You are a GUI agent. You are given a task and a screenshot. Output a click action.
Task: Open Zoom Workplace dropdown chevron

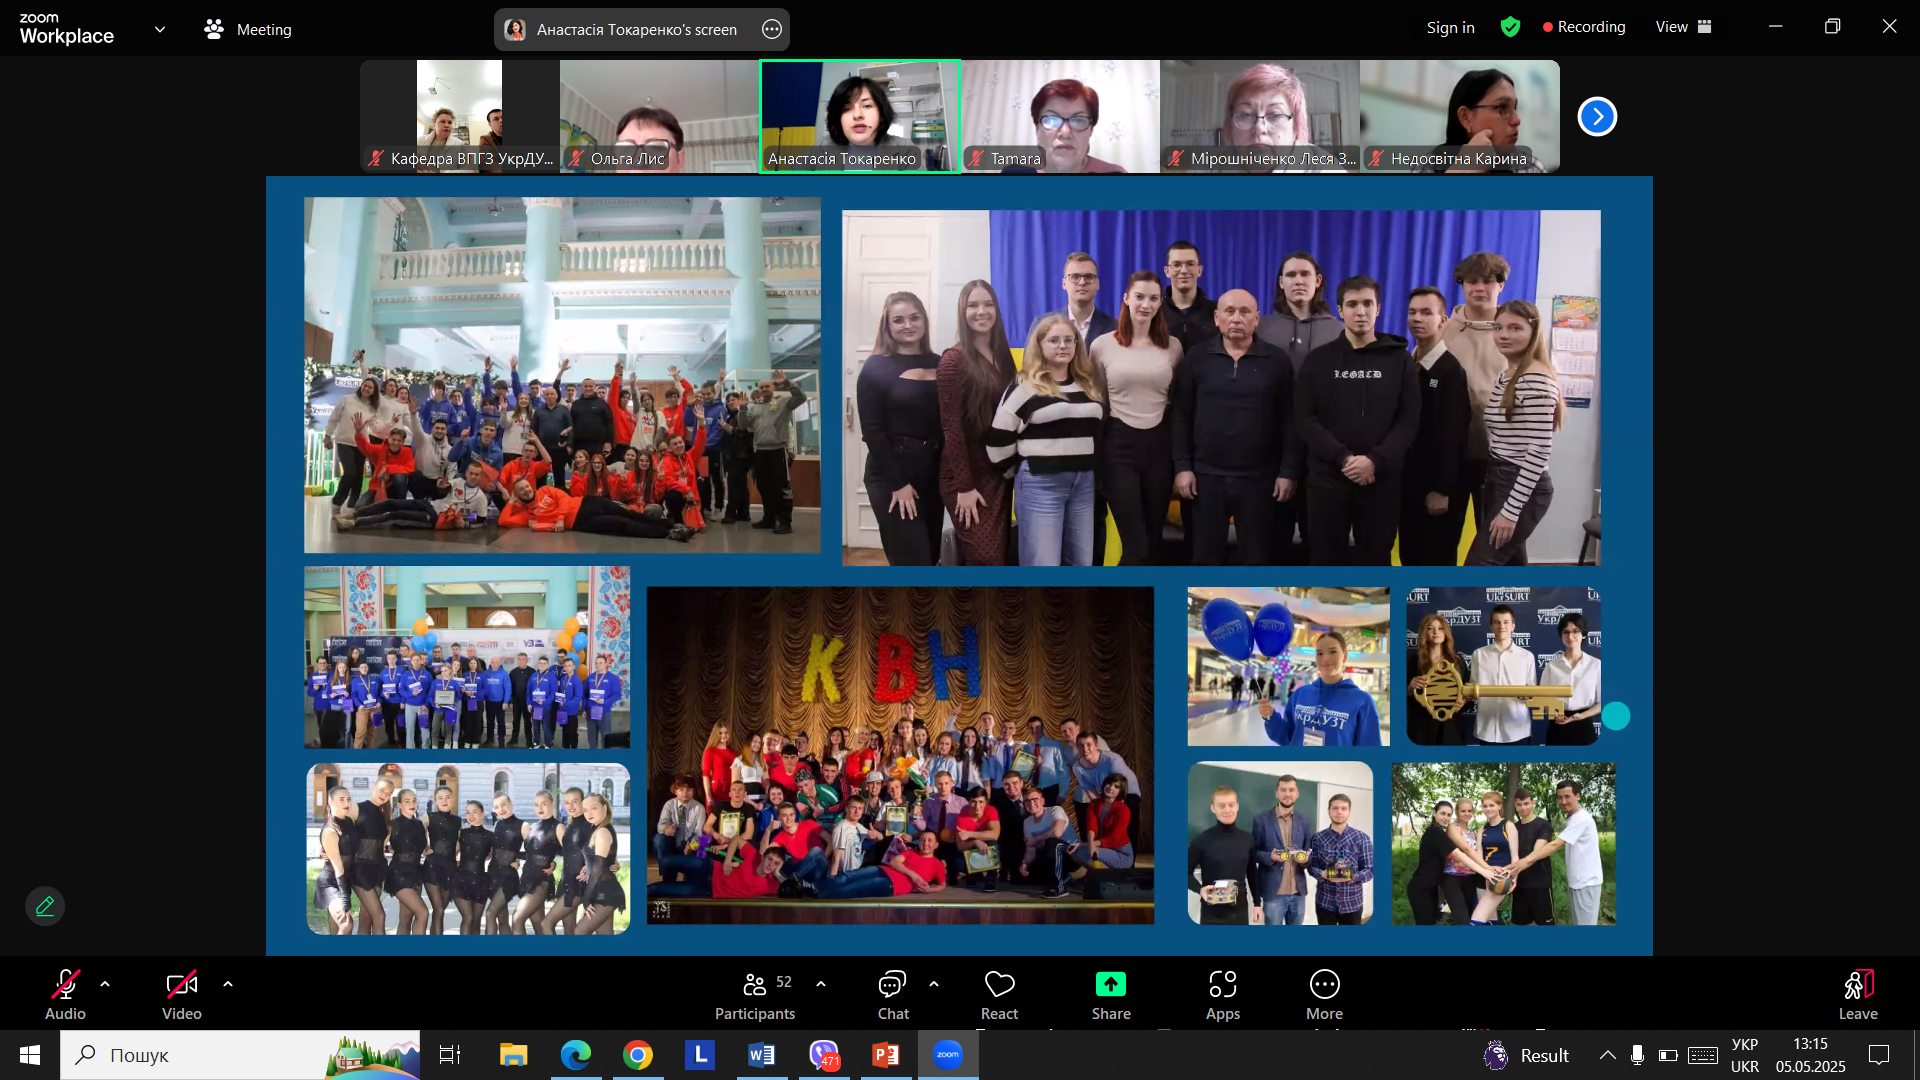pos(160,30)
